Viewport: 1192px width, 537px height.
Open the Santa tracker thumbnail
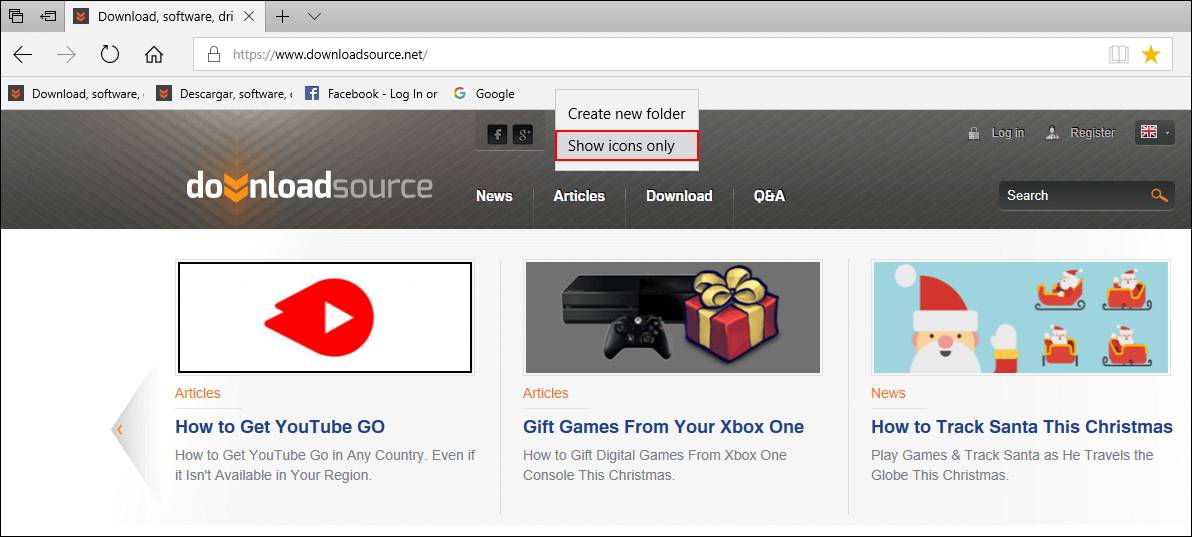click(1021, 317)
